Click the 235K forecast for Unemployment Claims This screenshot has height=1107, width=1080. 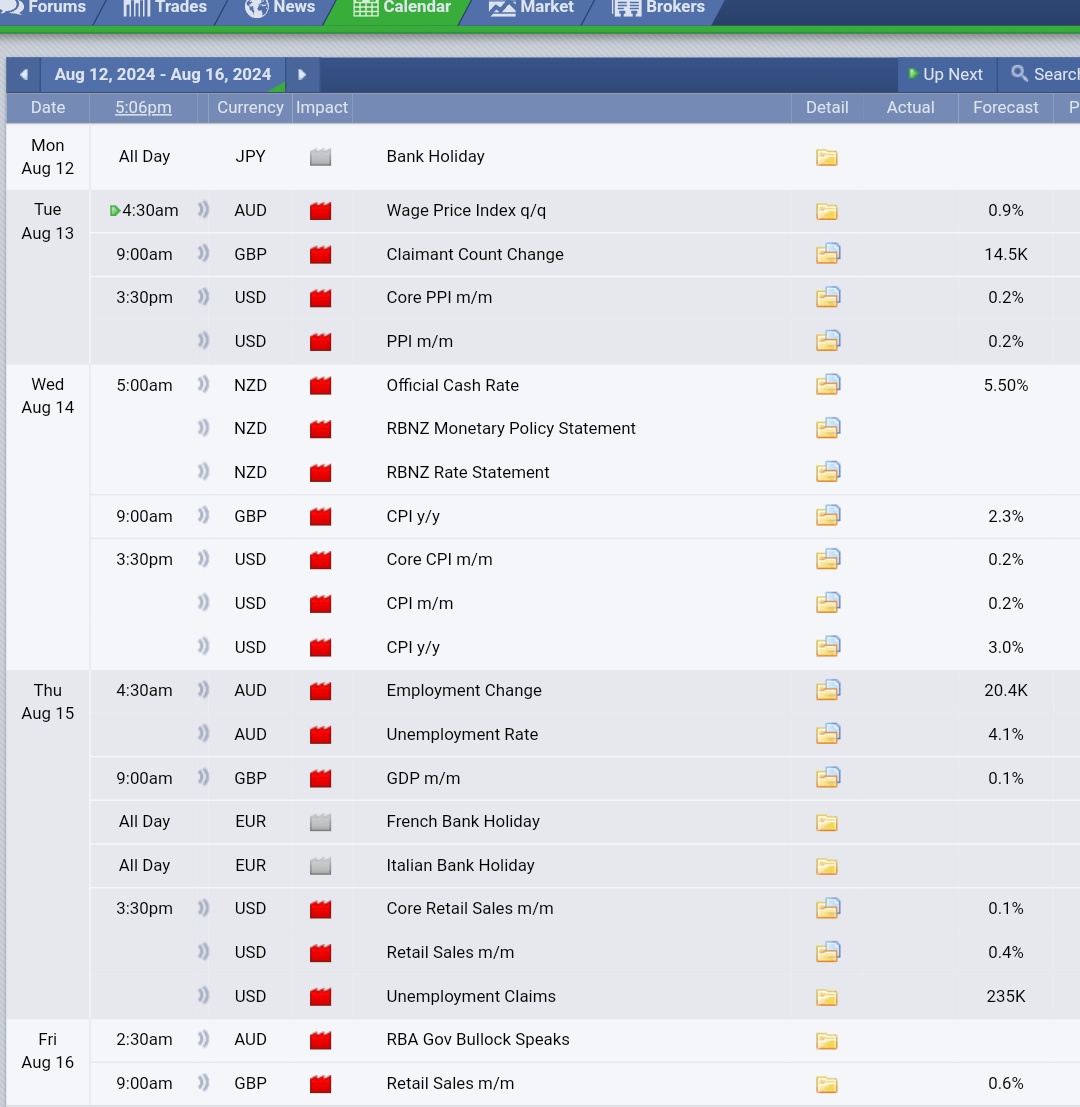click(x=1006, y=996)
